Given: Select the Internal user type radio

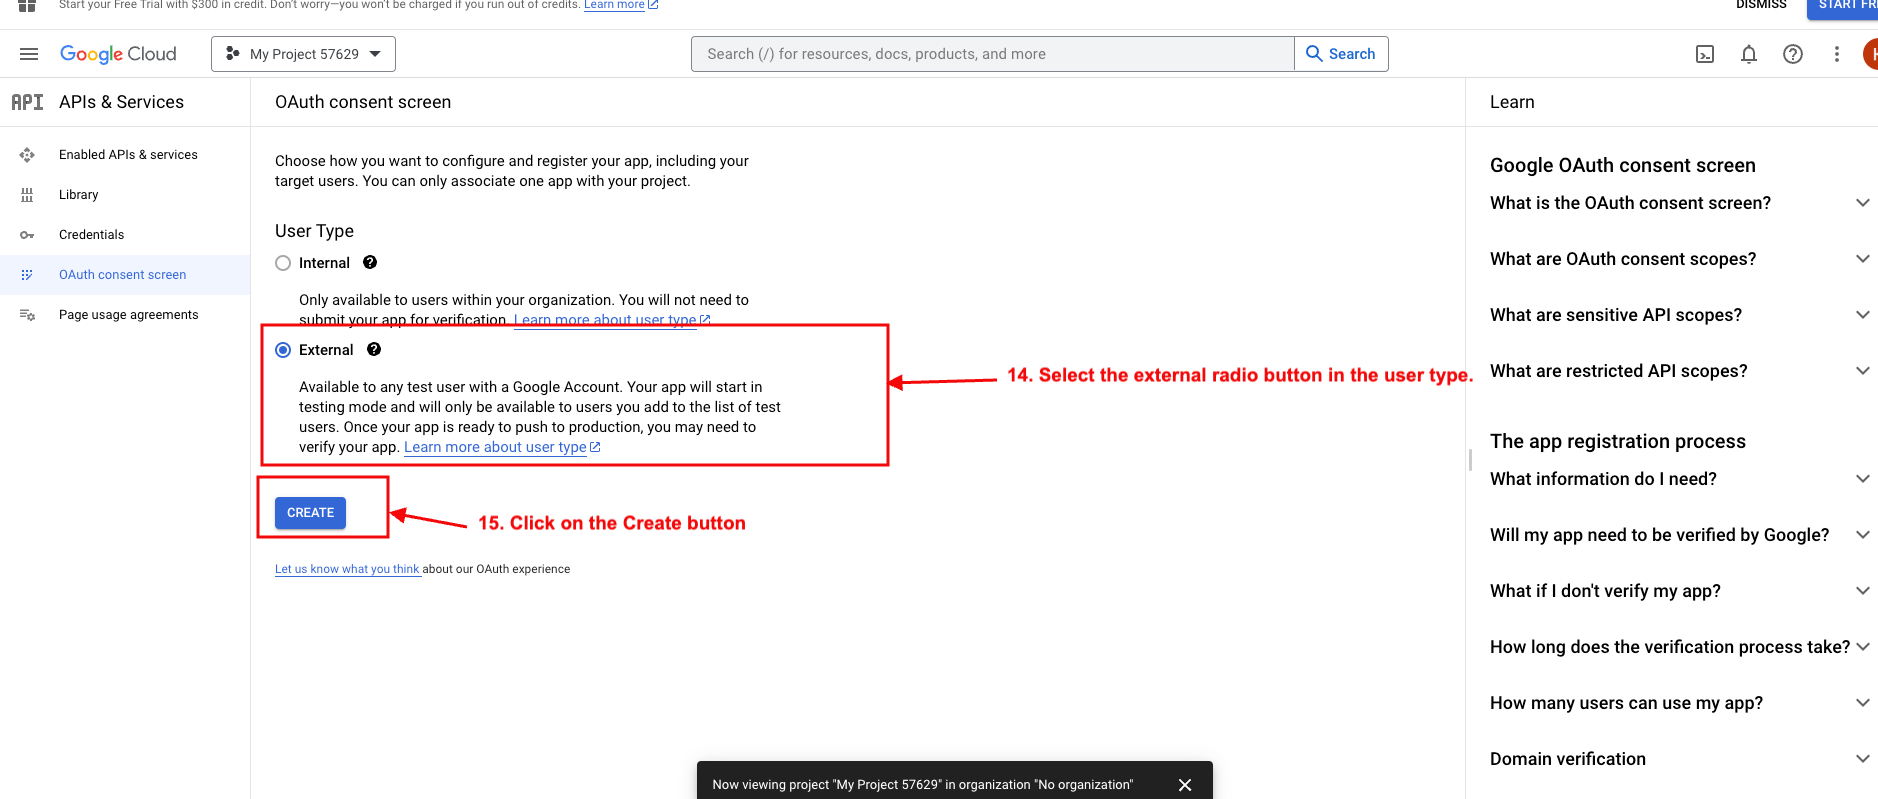Looking at the screenshot, I should click(x=283, y=263).
